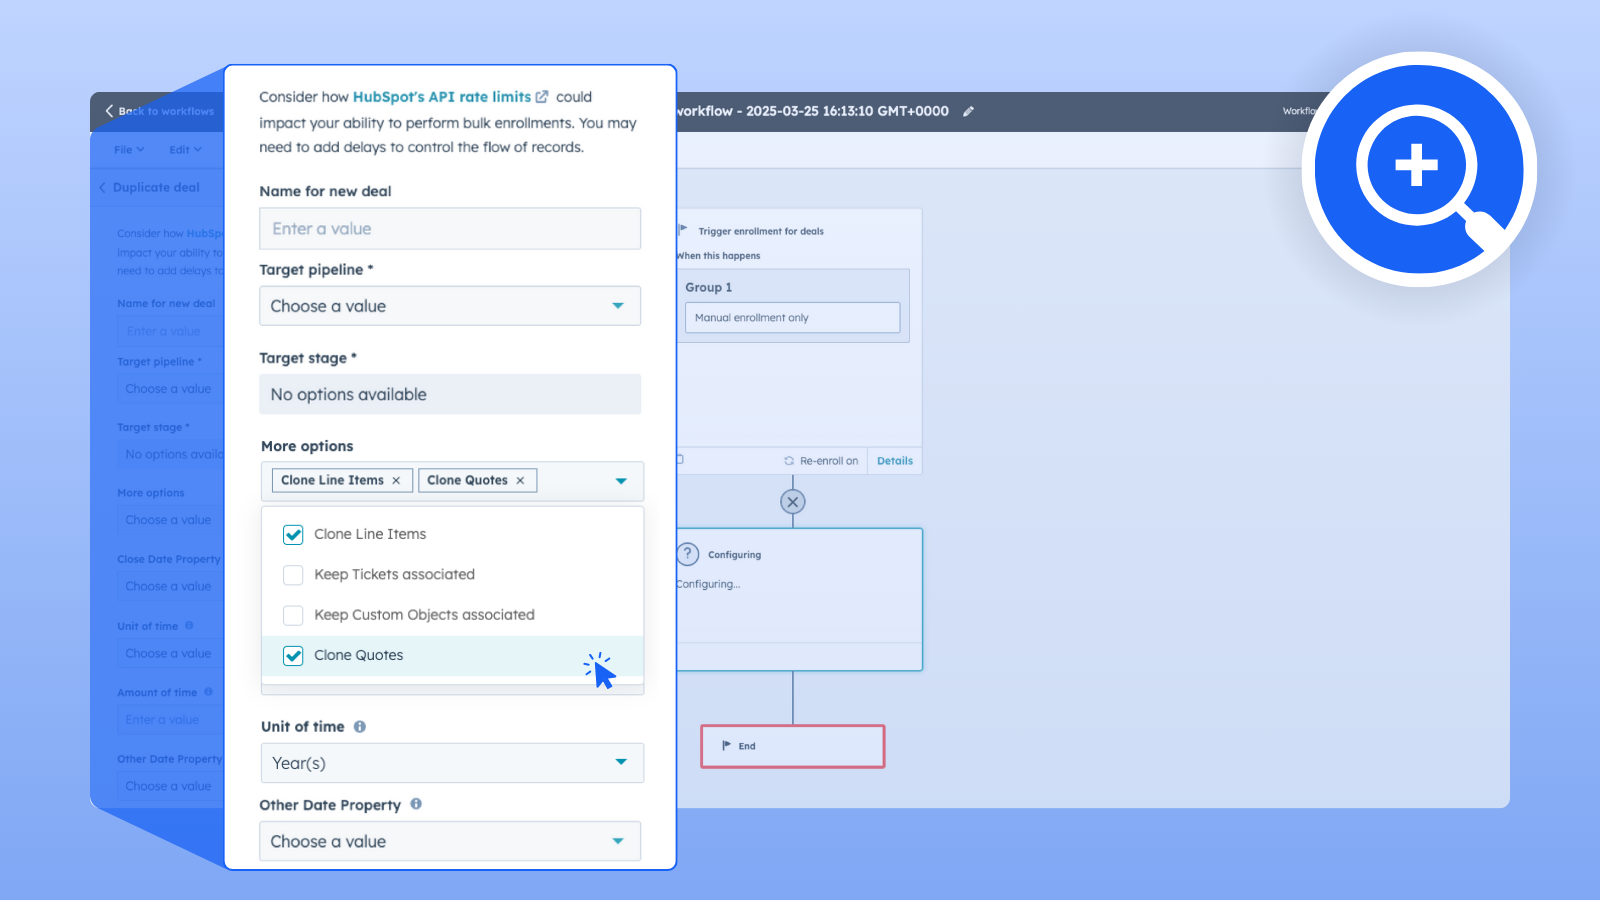Open the Edit menu

click(184, 150)
